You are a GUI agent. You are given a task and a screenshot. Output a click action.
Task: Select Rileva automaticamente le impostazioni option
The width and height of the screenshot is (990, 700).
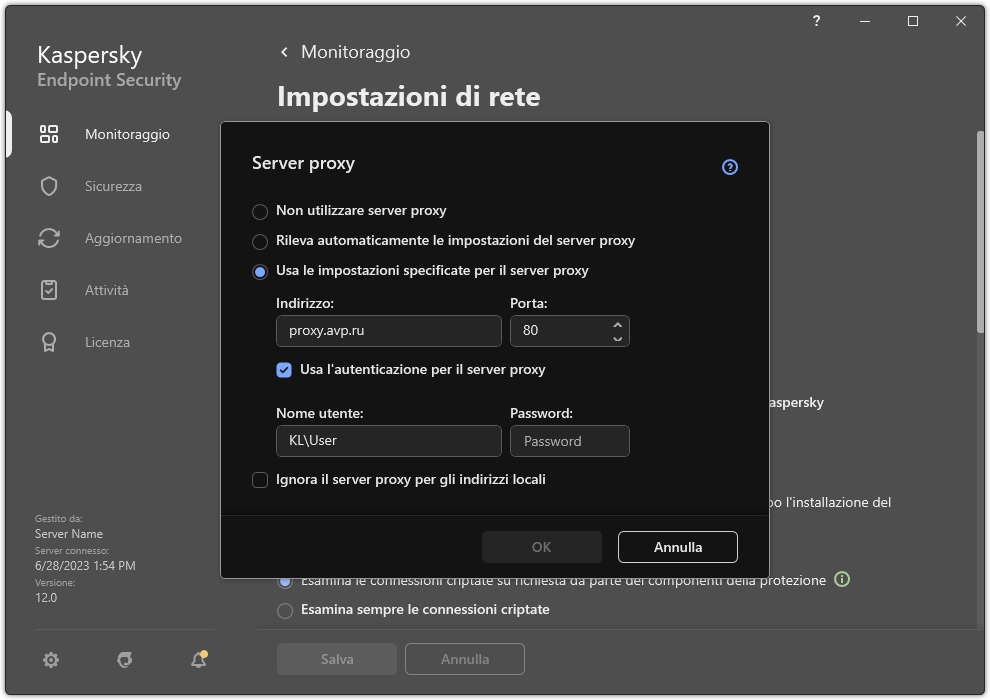coord(260,241)
